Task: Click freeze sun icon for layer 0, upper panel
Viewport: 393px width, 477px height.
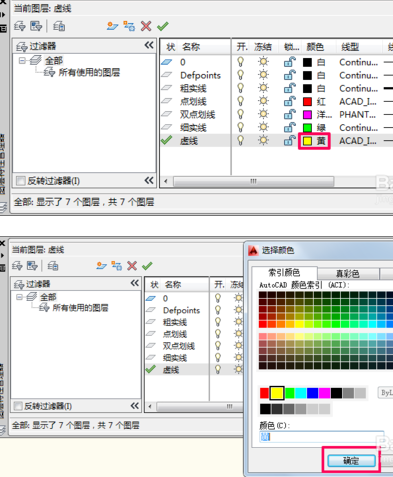Action: pyautogui.click(x=263, y=62)
